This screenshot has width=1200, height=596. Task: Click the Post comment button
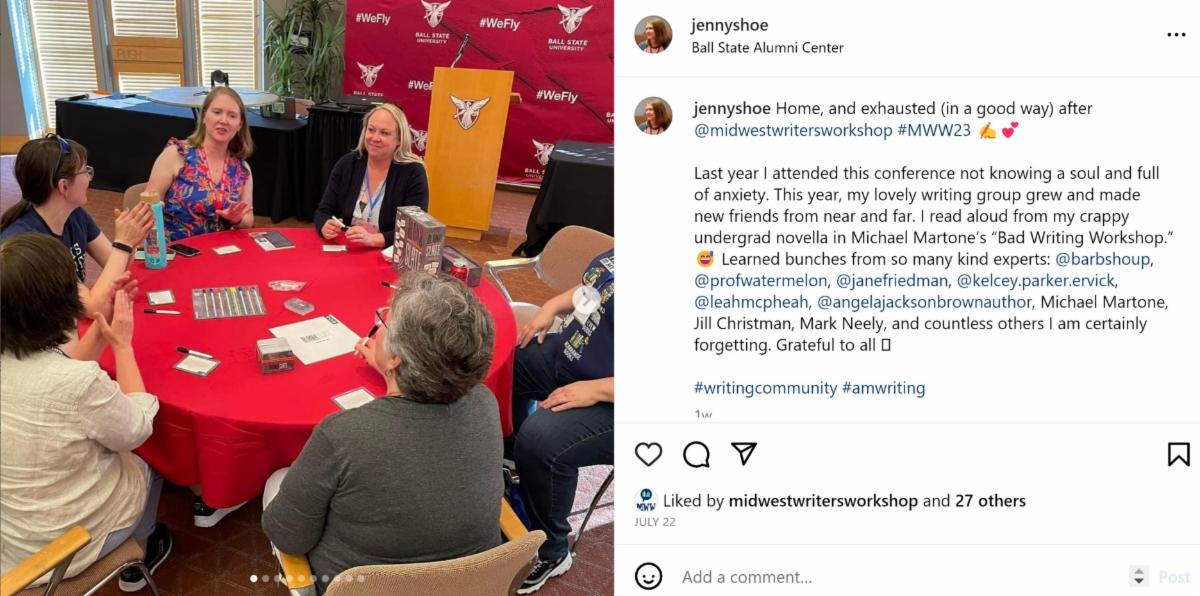pyautogui.click(x=1174, y=577)
